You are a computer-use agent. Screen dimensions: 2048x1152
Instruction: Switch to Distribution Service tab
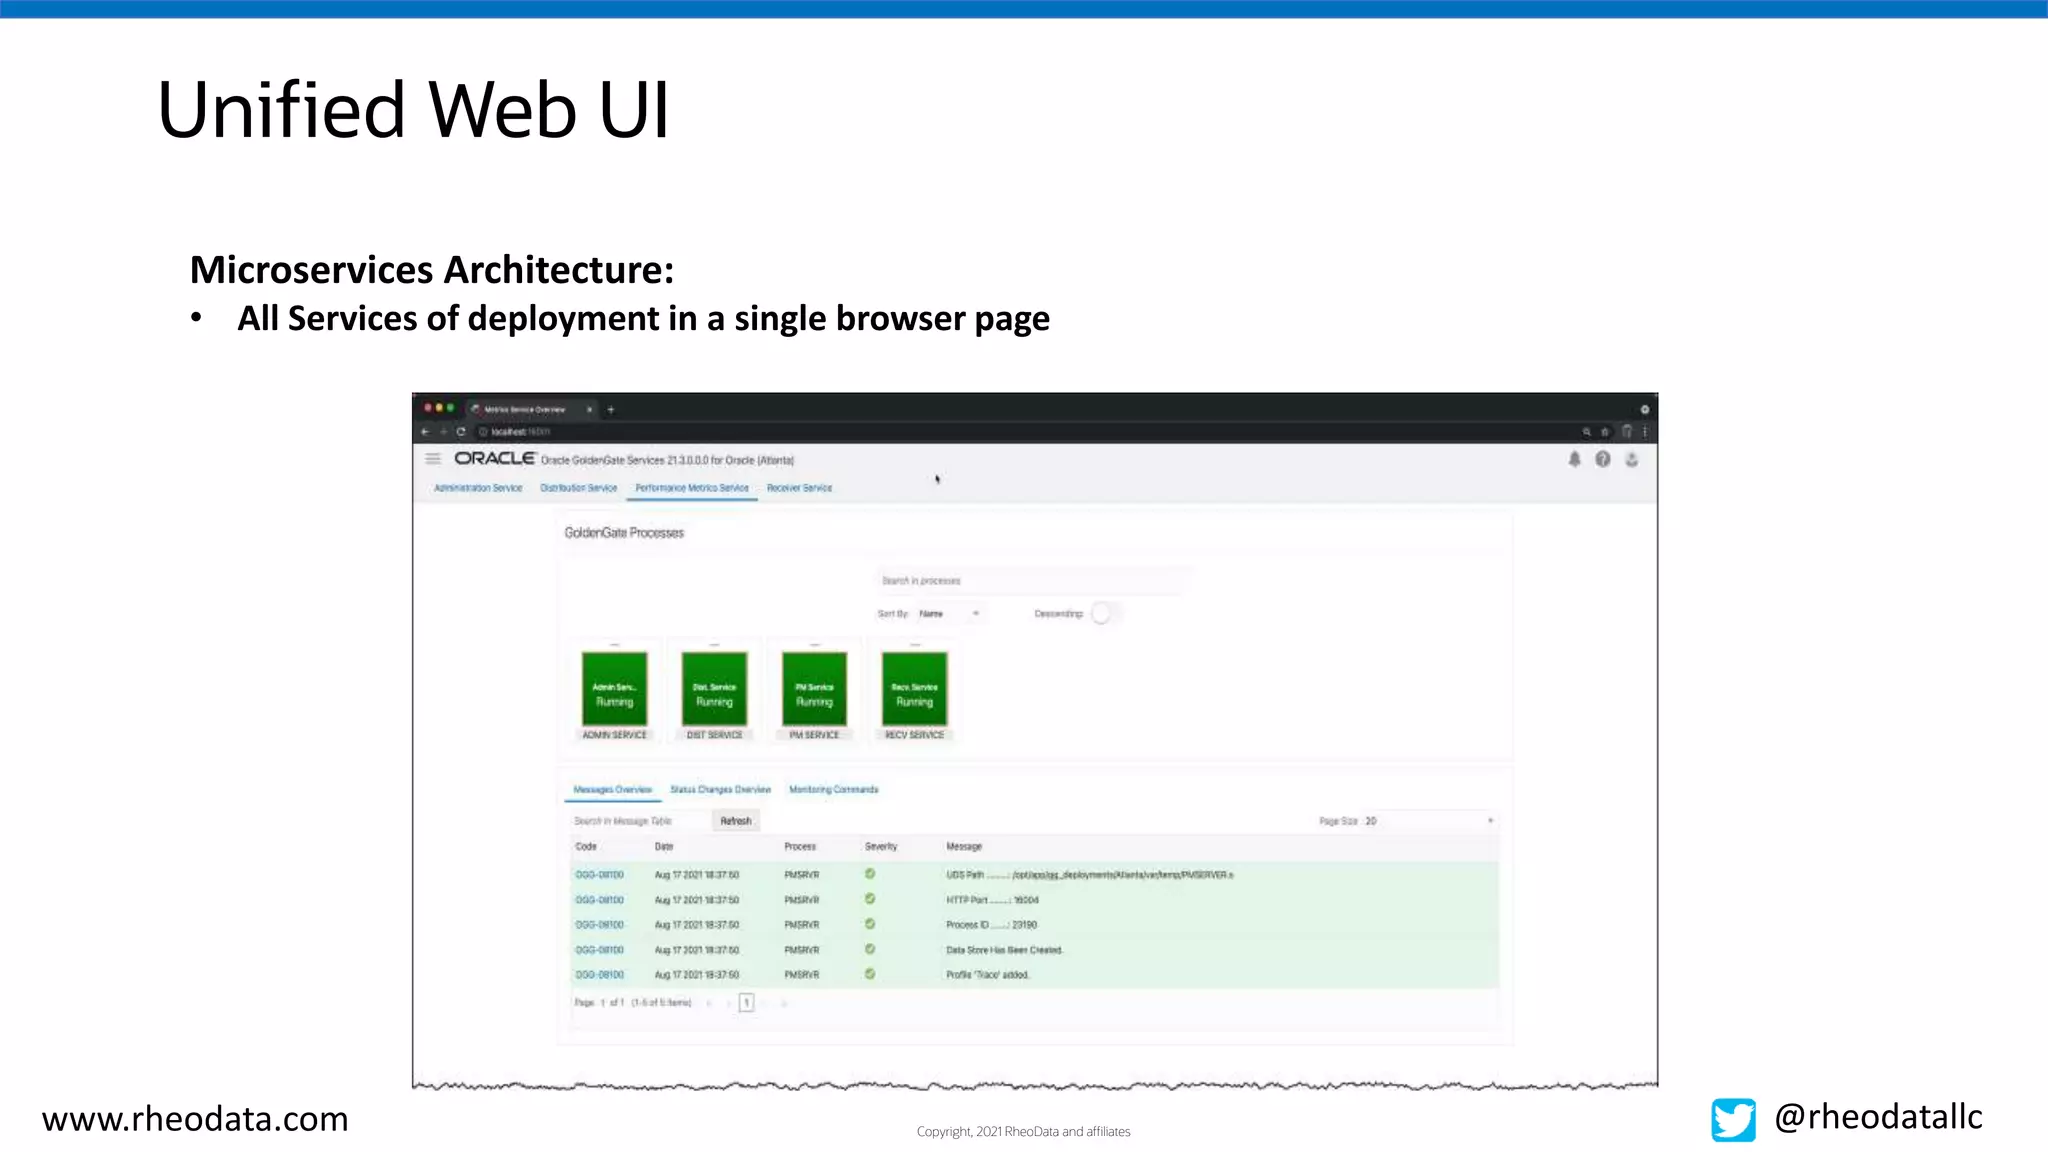578,488
